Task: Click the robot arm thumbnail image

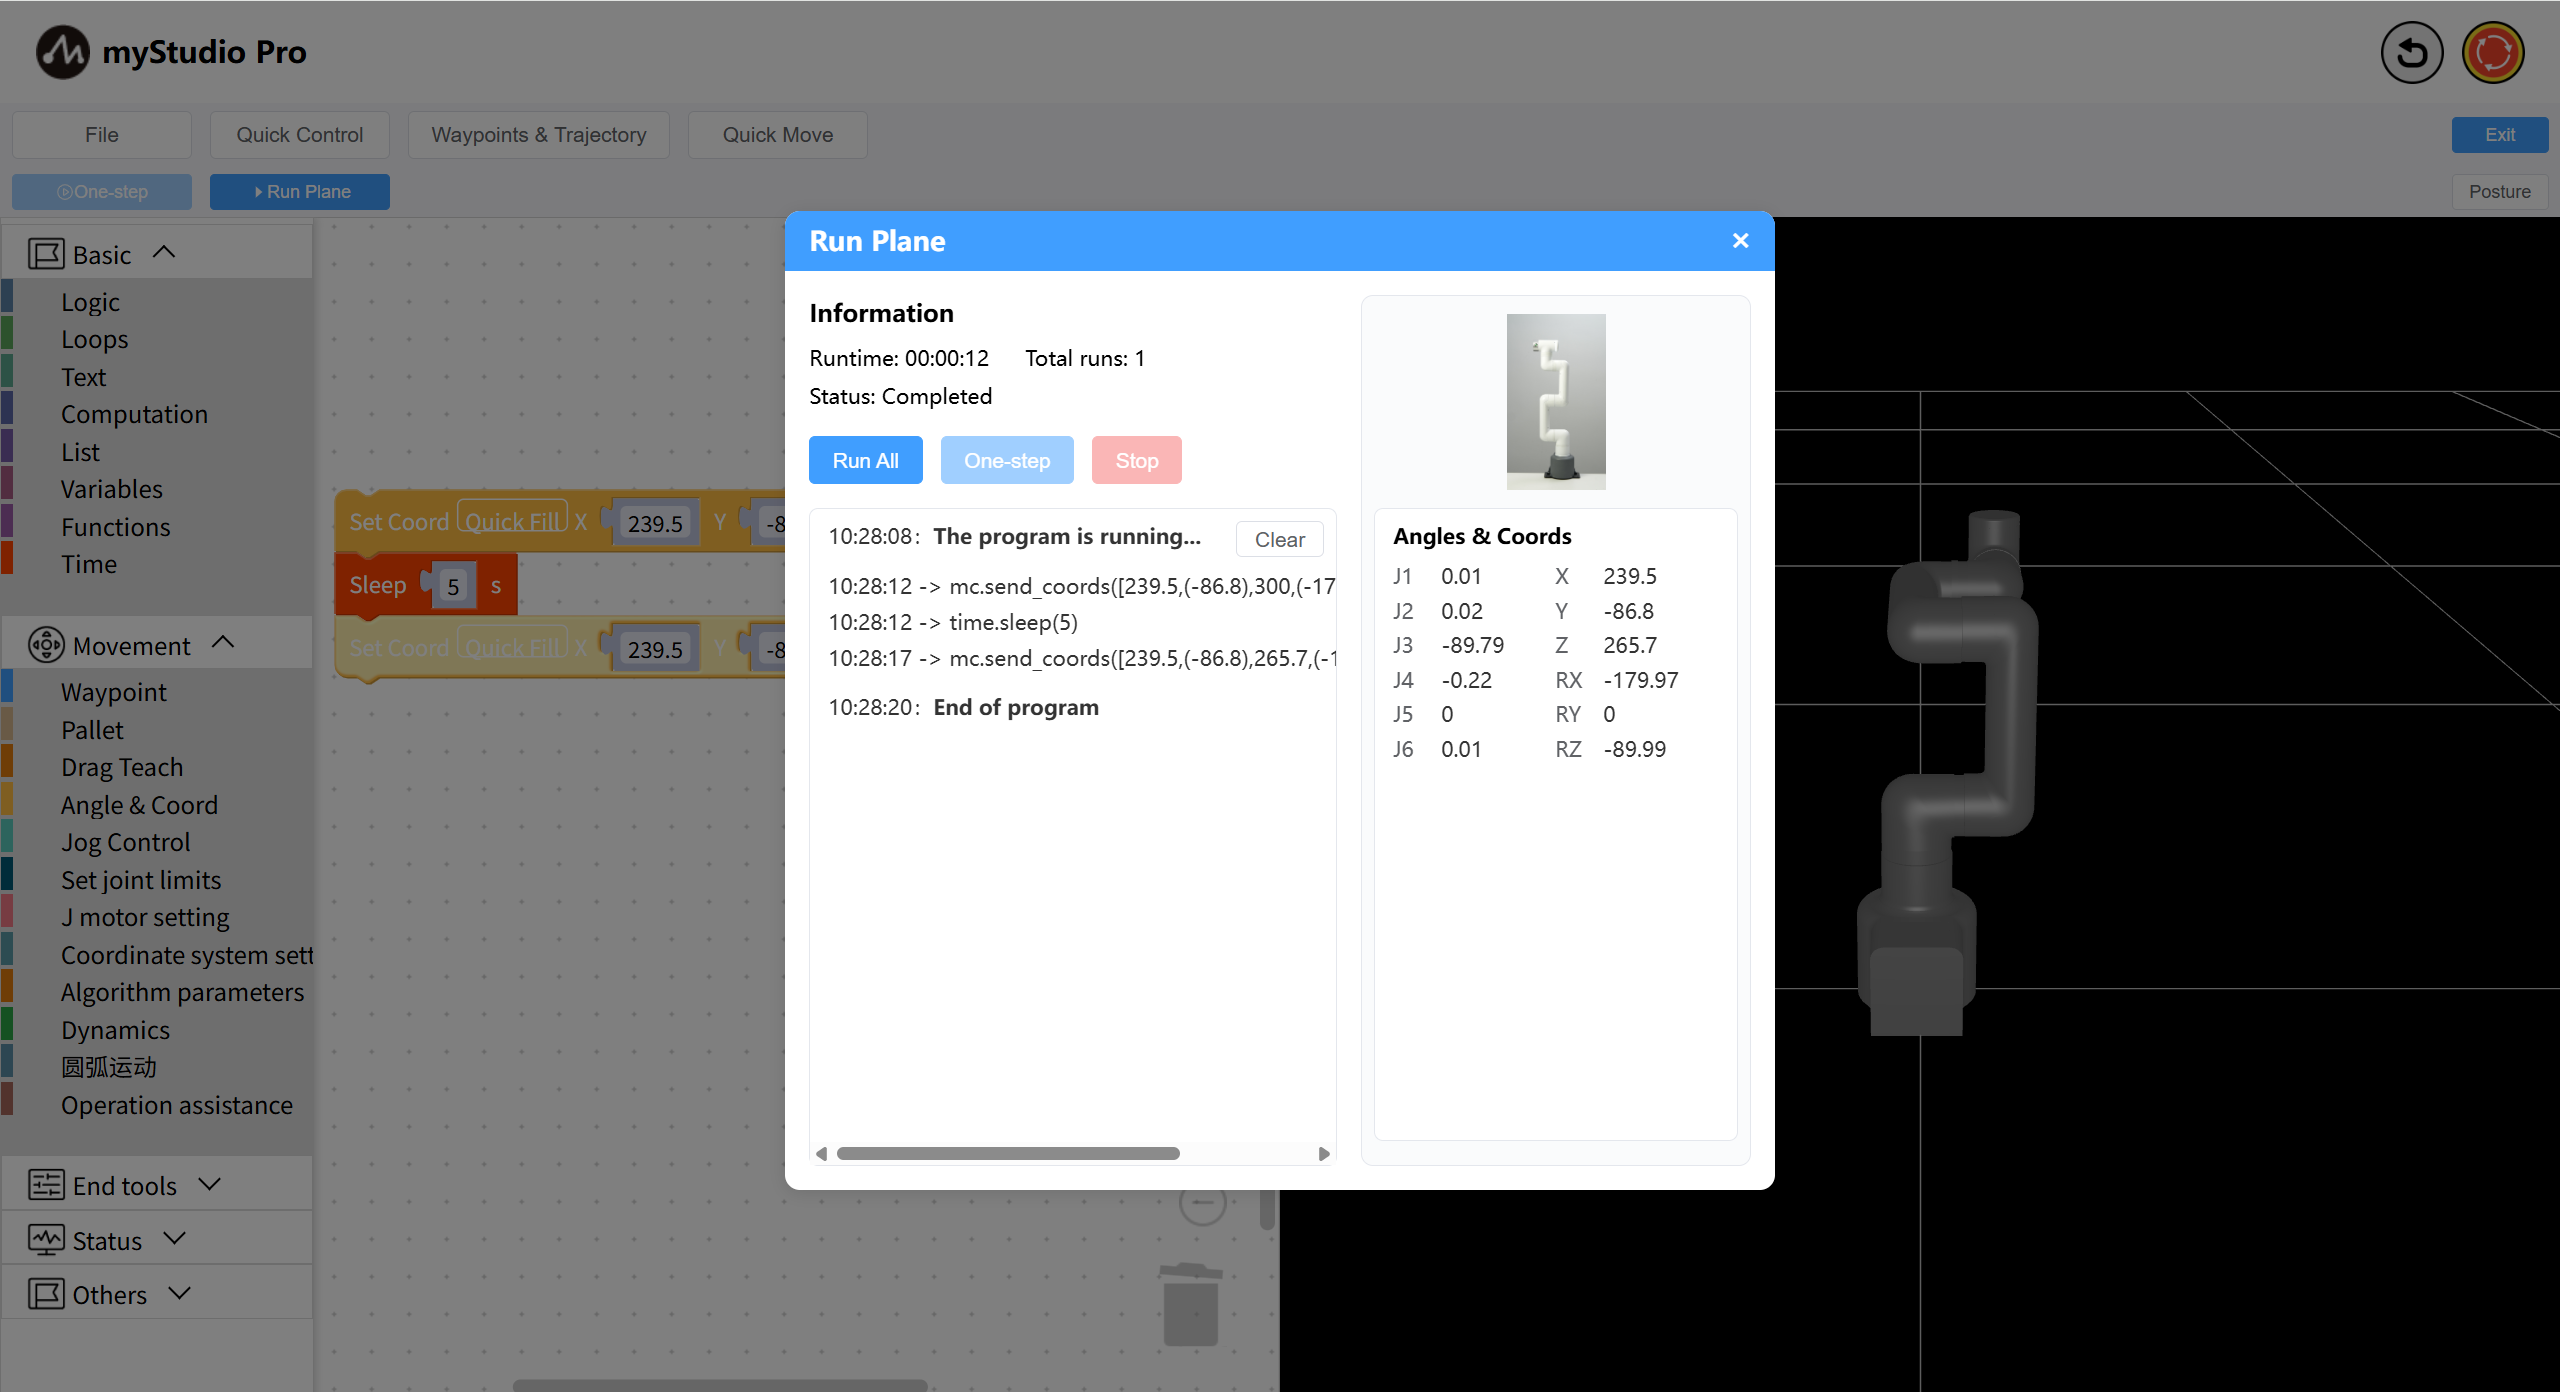Action: pos(1555,402)
